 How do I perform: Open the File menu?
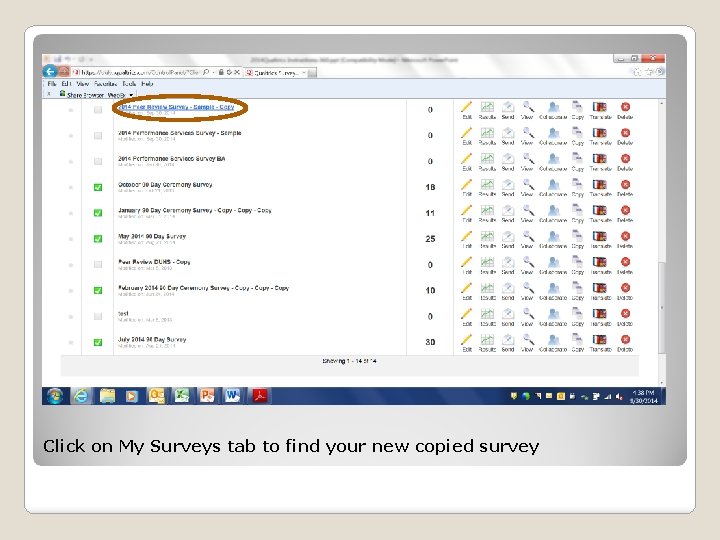click(x=52, y=84)
